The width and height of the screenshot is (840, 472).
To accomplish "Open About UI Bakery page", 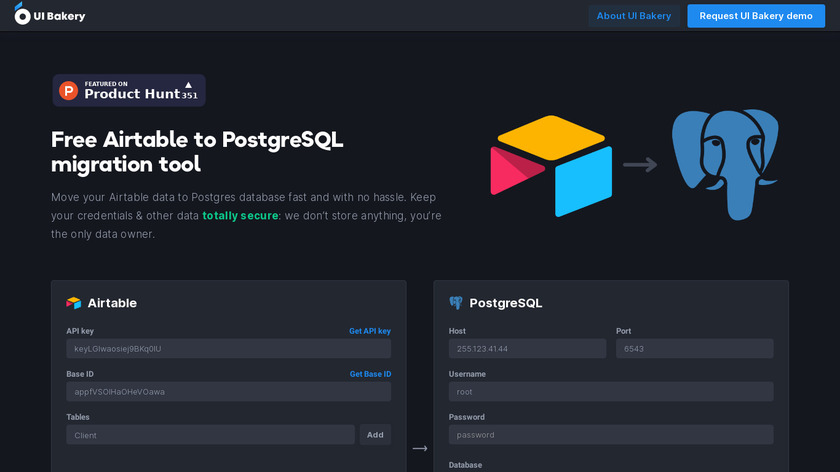I will tap(634, 16).
